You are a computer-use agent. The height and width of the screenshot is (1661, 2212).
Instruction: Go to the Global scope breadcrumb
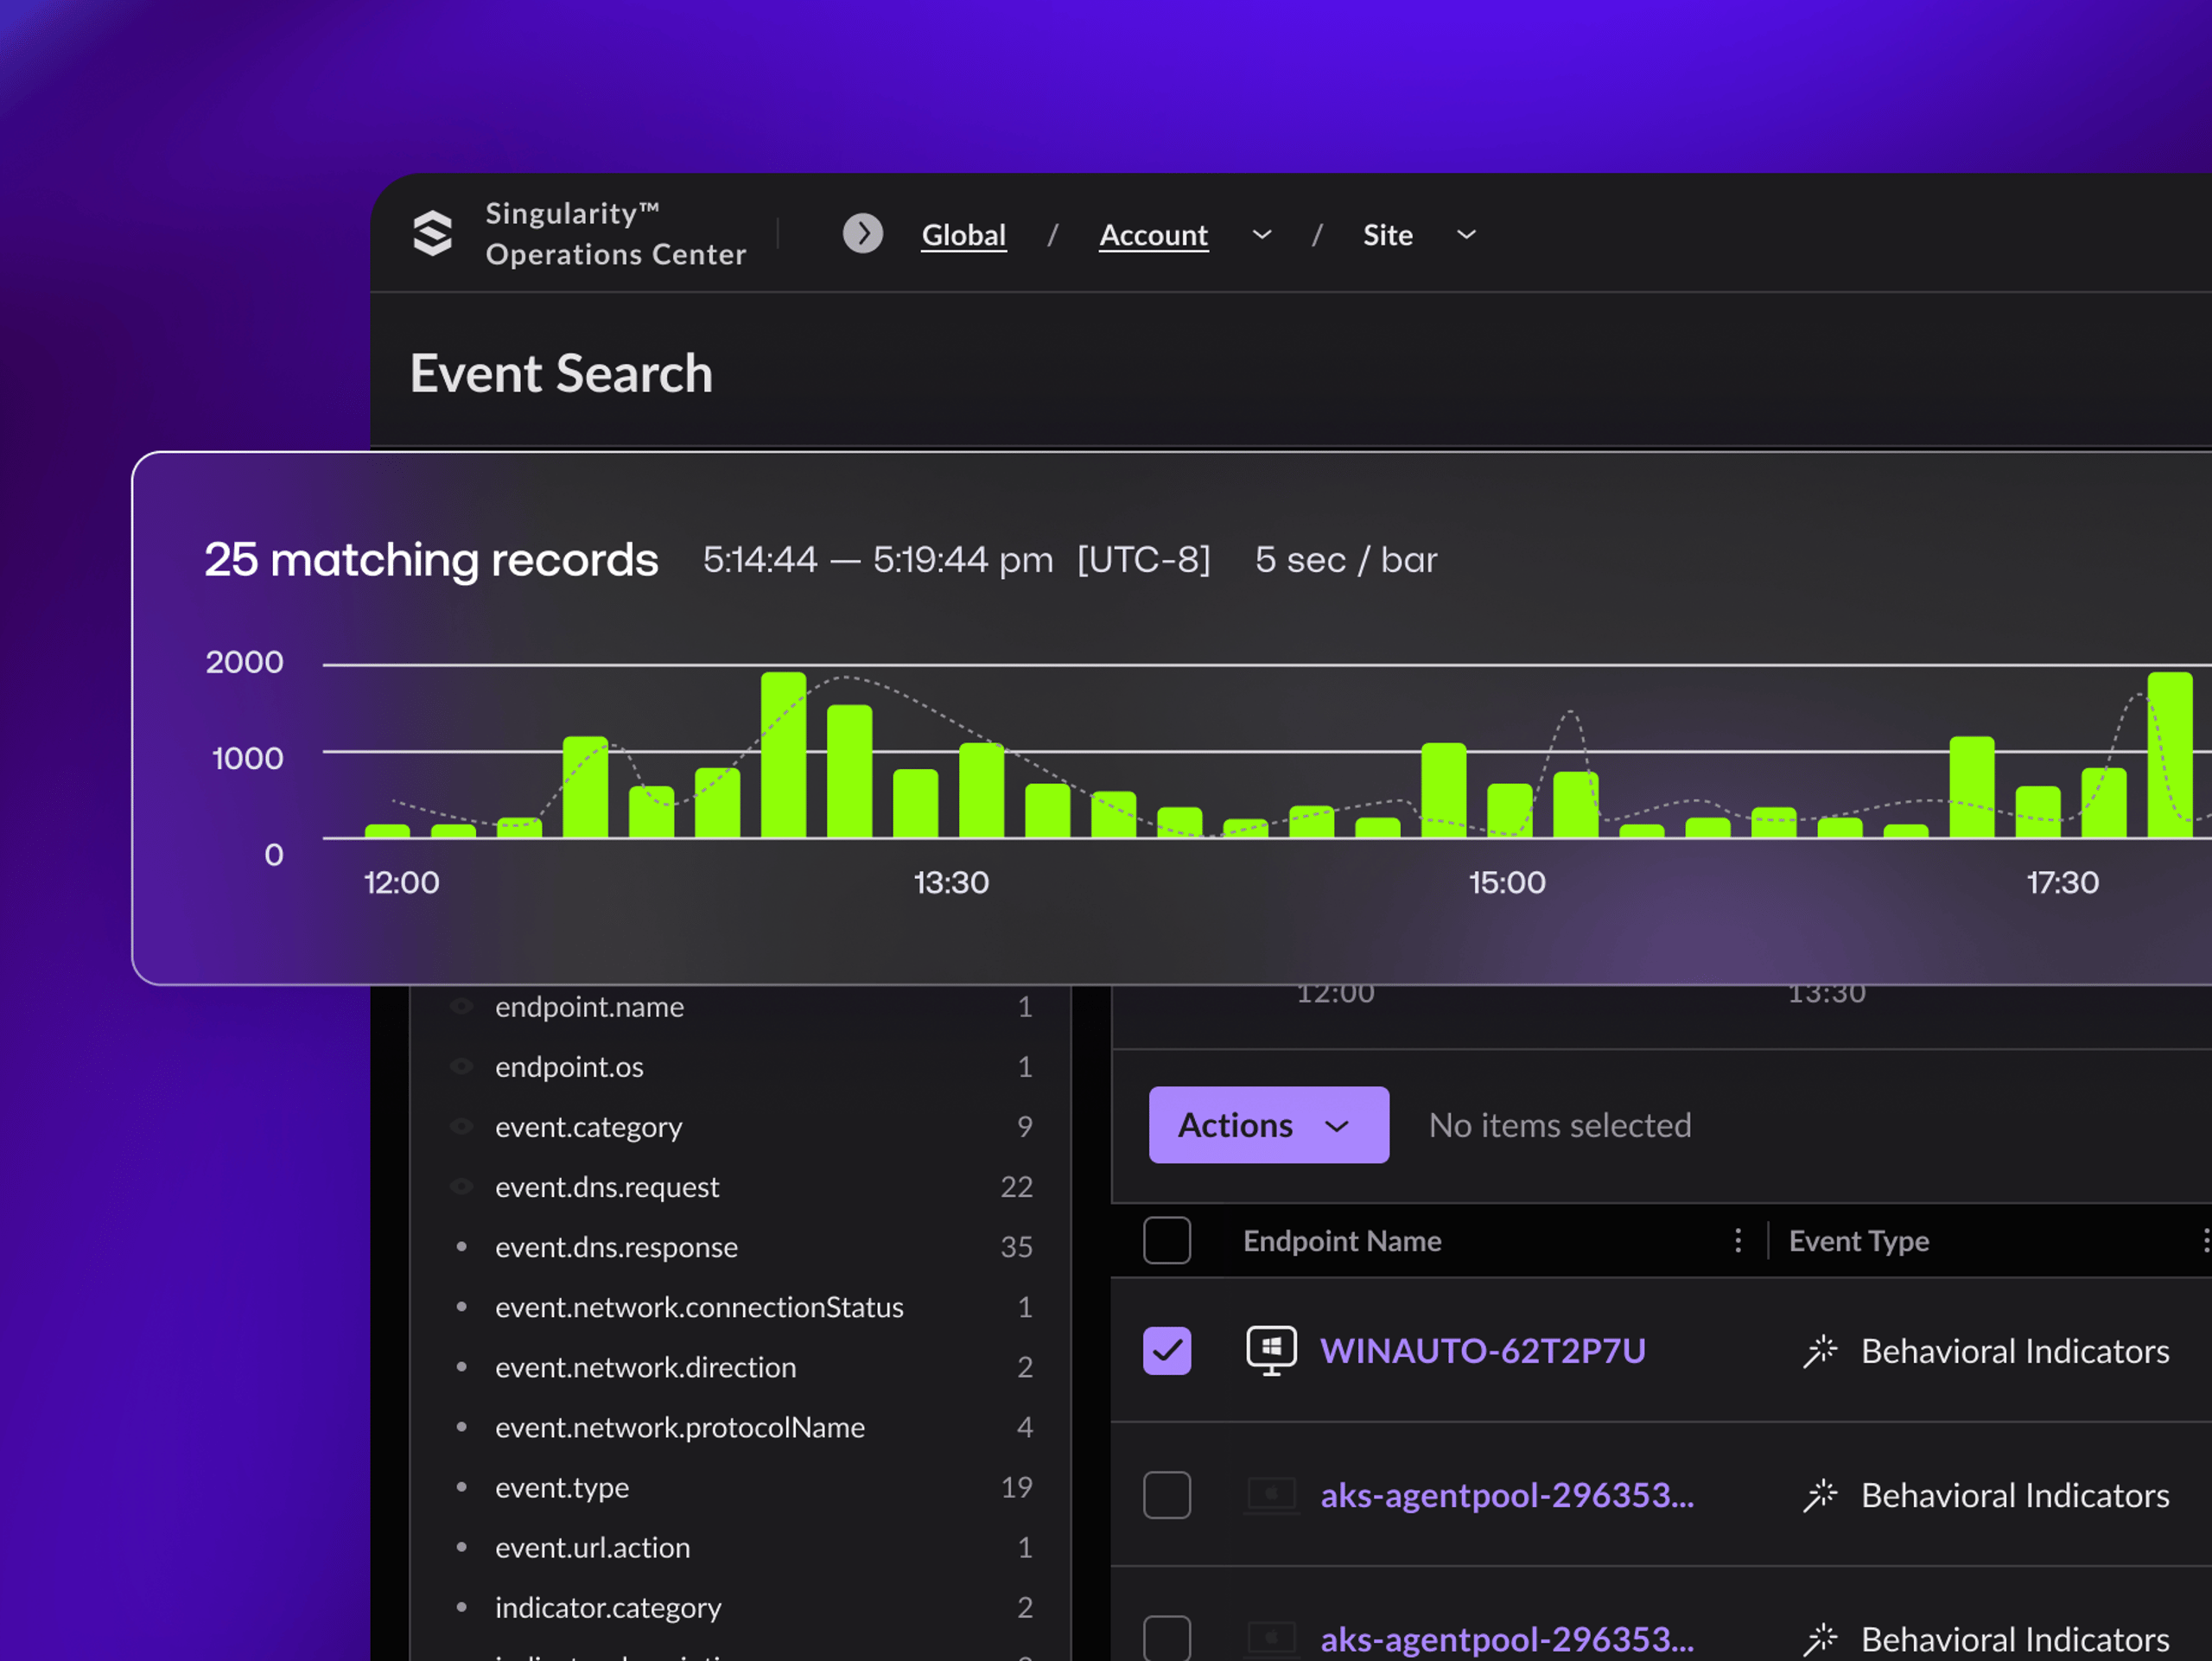pos(964,235)
